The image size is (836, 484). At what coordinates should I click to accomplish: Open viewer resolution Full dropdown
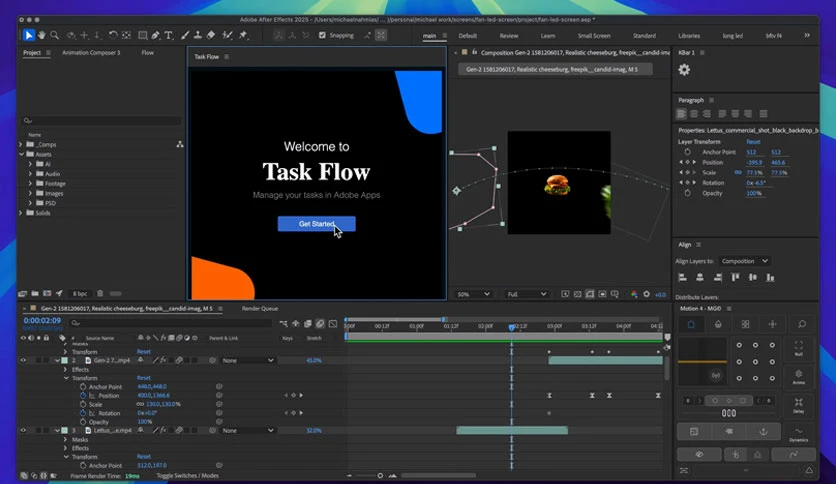(526, 294)
